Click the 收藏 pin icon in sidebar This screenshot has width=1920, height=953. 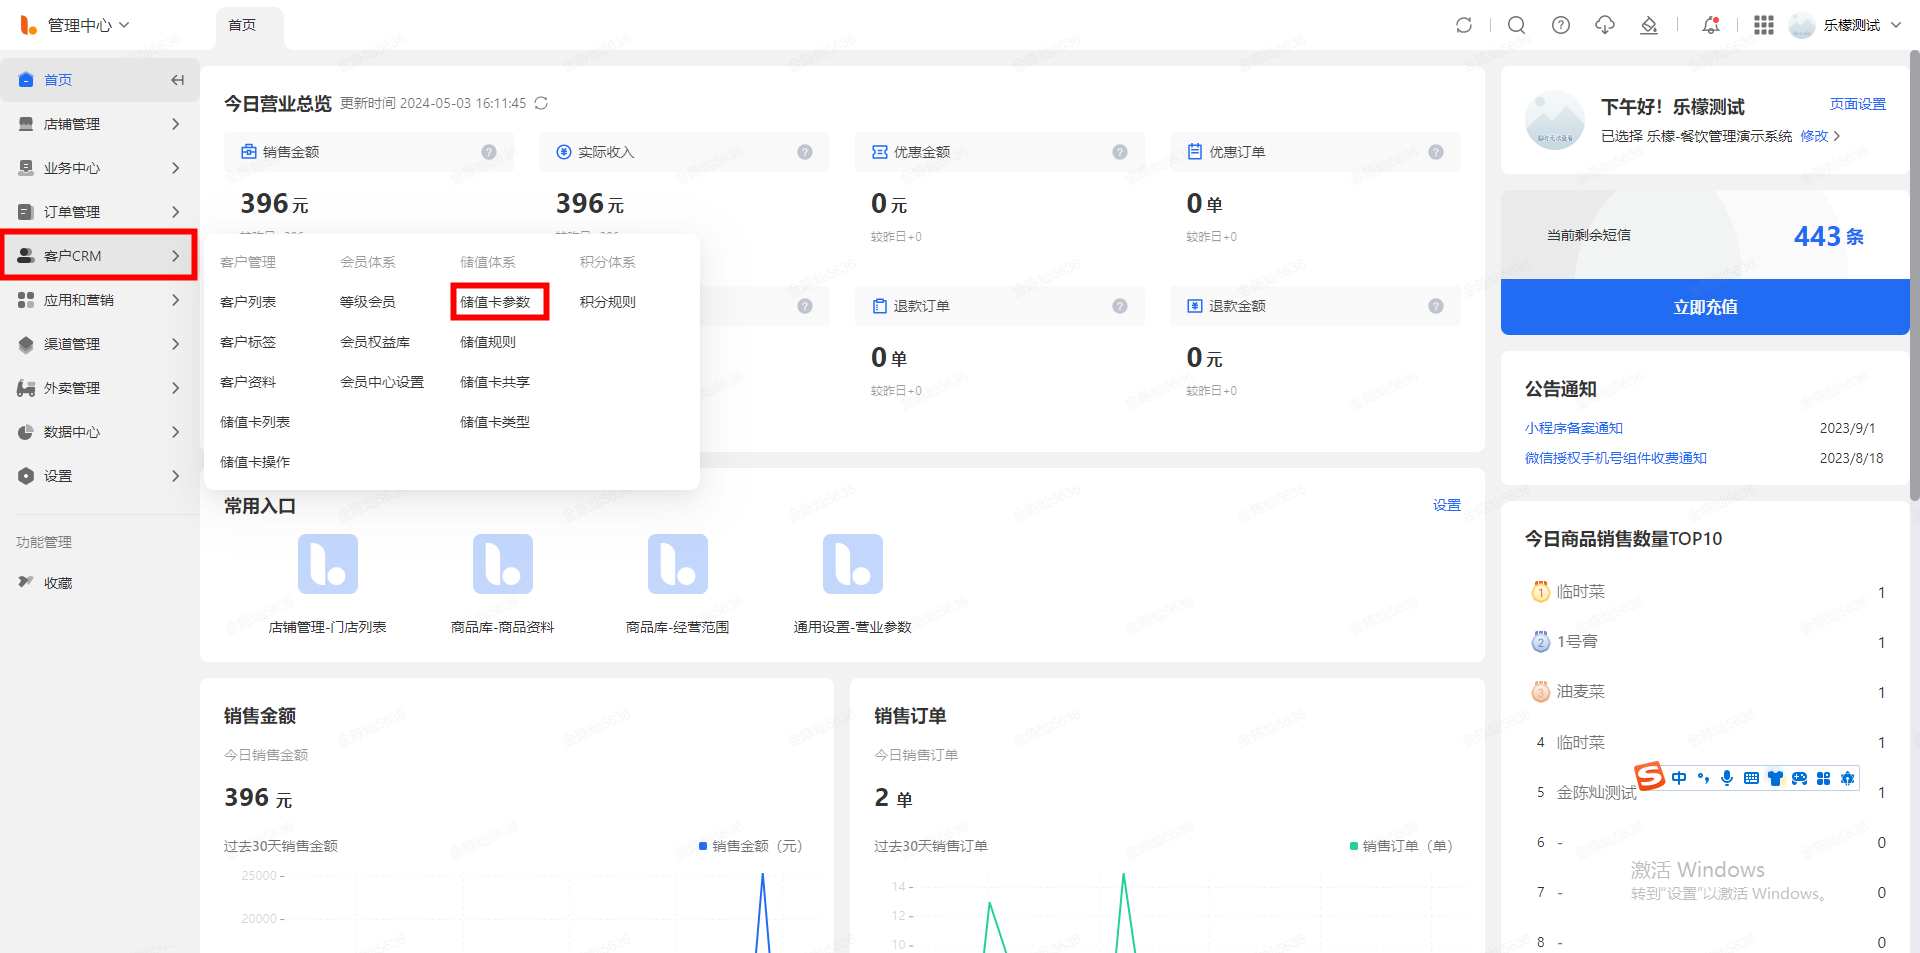26,582
